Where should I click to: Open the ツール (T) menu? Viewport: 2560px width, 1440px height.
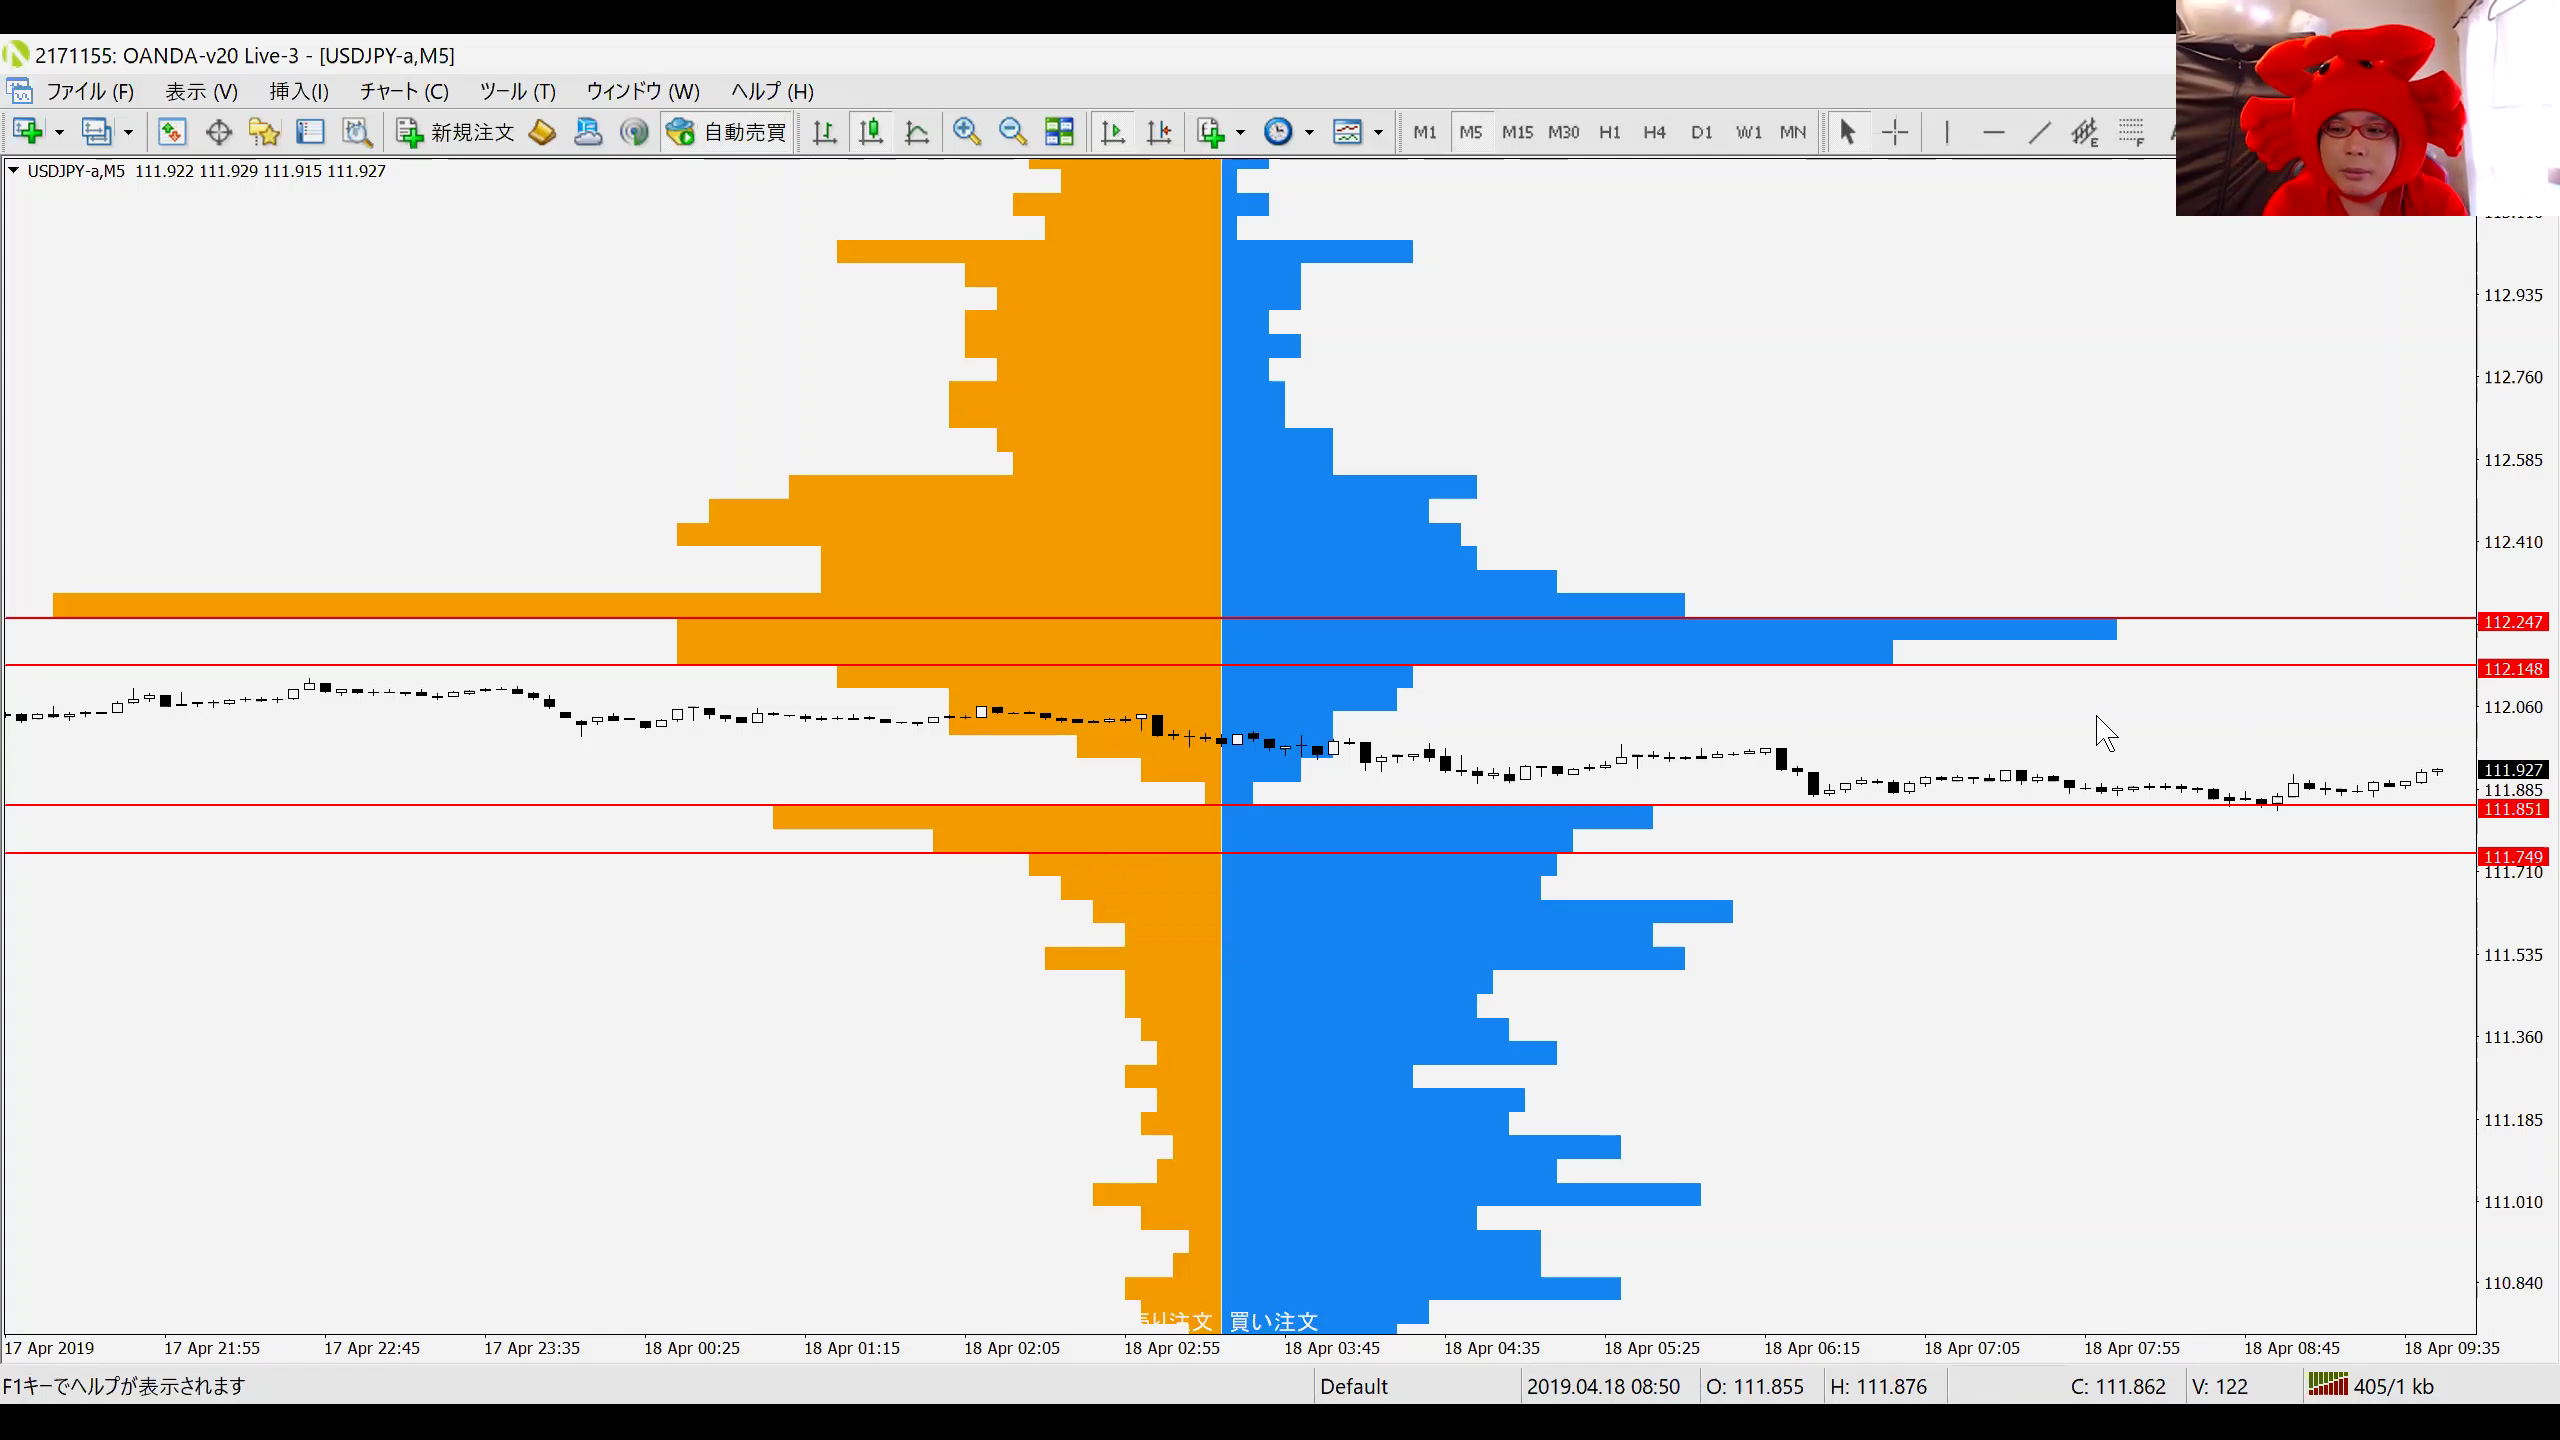pos(517,91)
